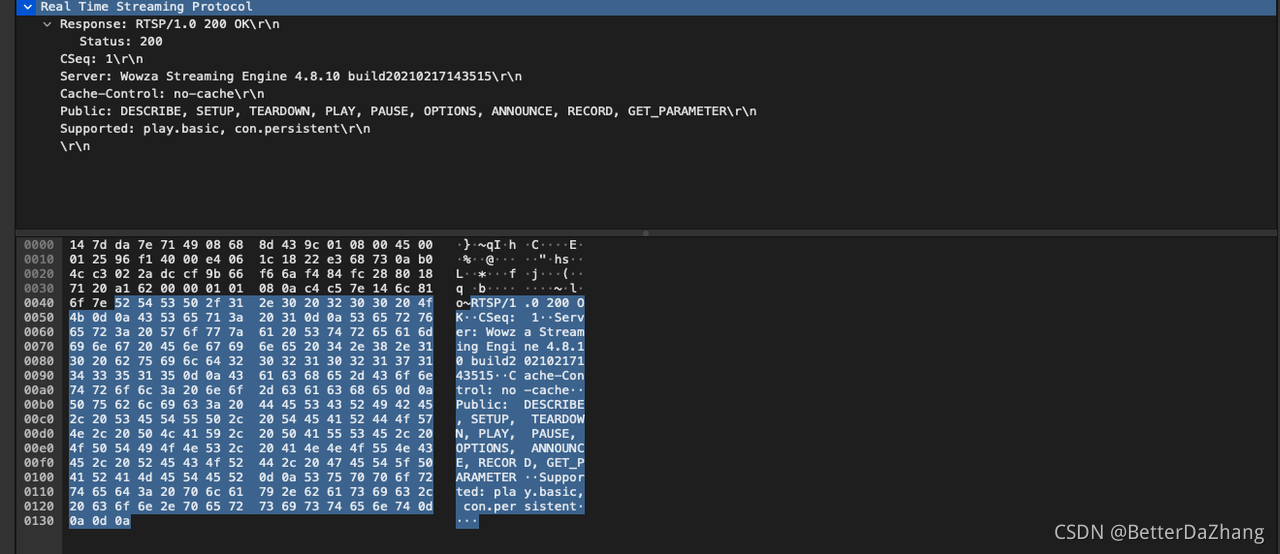Click ASCII text '·}·~qI·h ·C····E·' on first row
Viewport: 1280px width, 554px height.
click(521, 245)
